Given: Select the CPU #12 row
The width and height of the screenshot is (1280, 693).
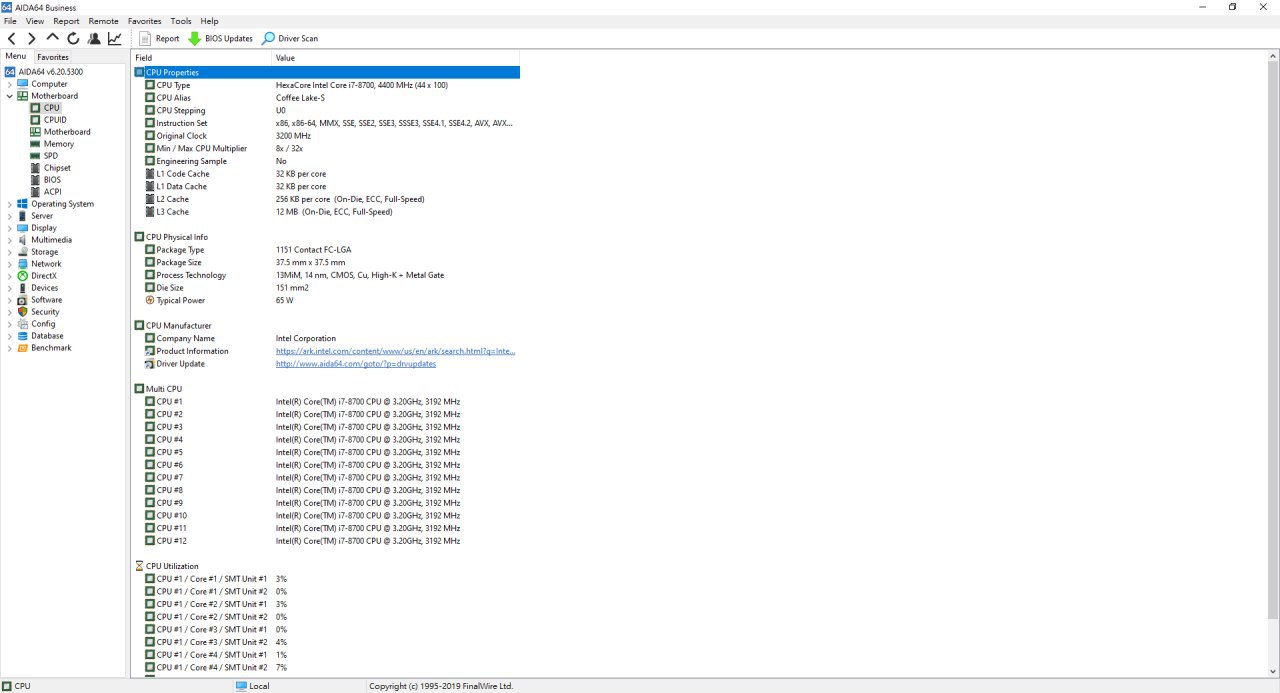Looking at the screenshot, I should 326,541.
